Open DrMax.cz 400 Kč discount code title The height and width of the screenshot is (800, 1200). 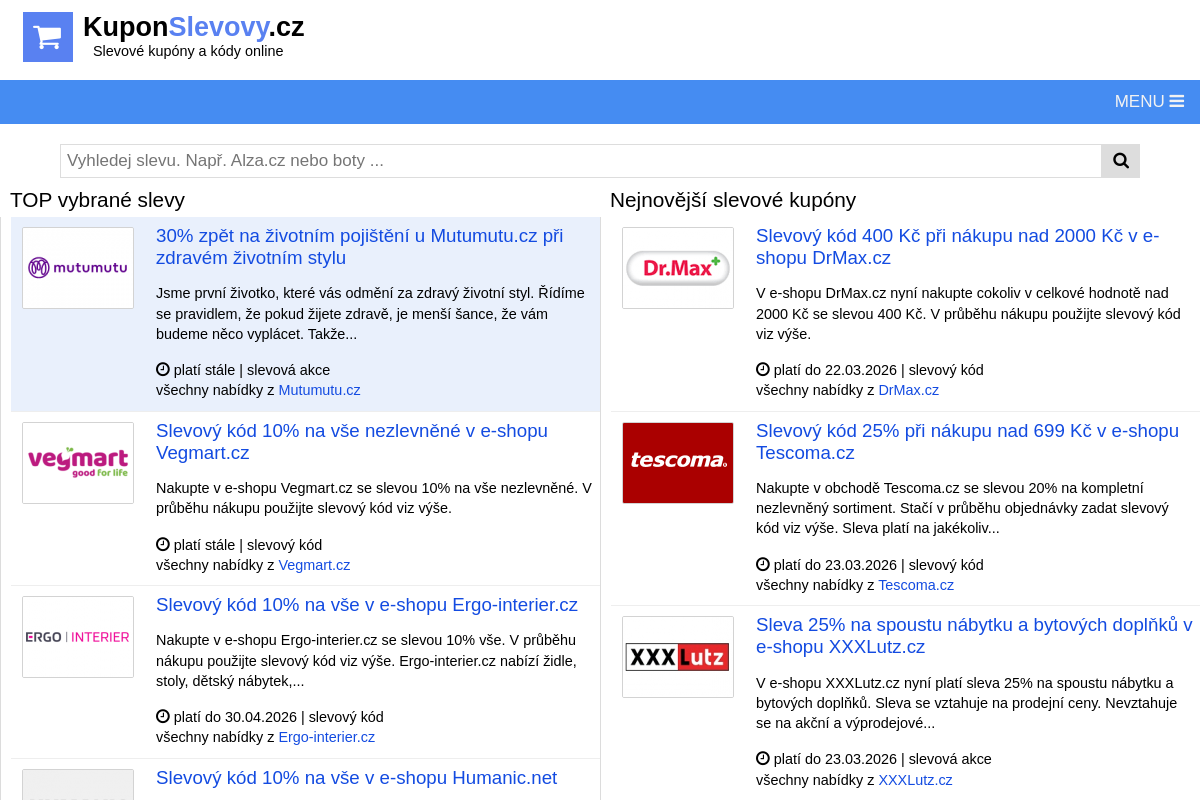click(957, 247)
